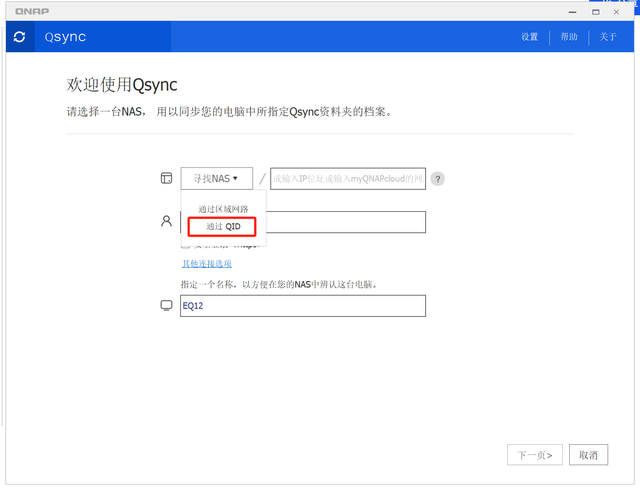The height and width of the screenshot is (491, 640).
Task: Focus the NAS IP address input field
Action: tap(348, 178)
